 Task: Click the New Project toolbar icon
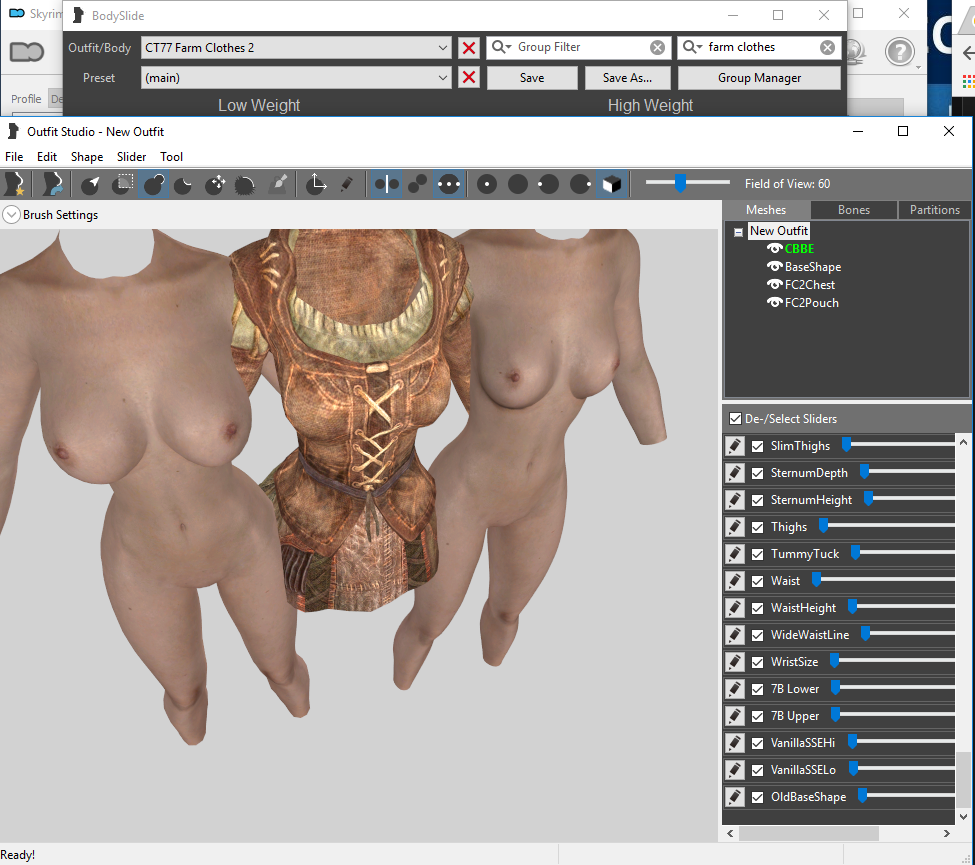15,184
